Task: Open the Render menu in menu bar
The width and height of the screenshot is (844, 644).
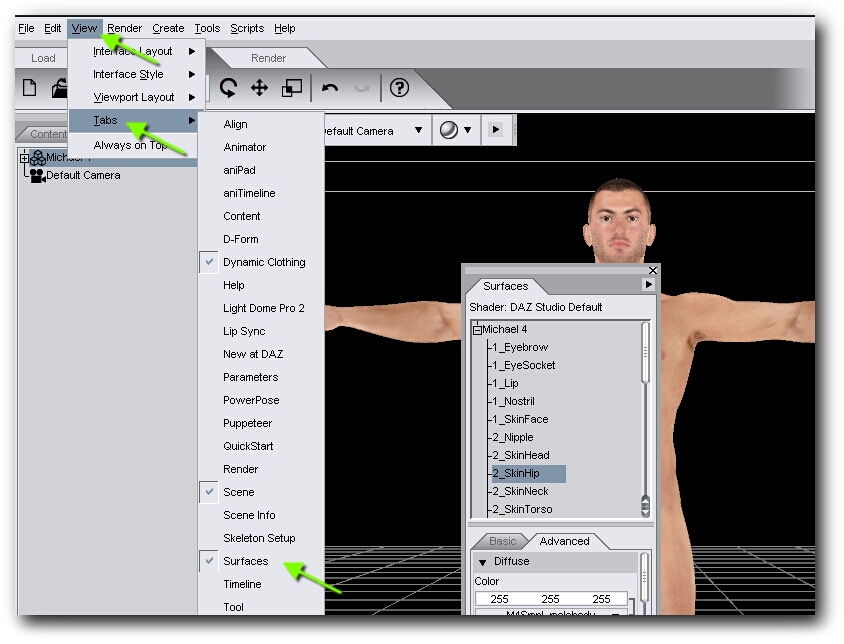Action: 124,28
